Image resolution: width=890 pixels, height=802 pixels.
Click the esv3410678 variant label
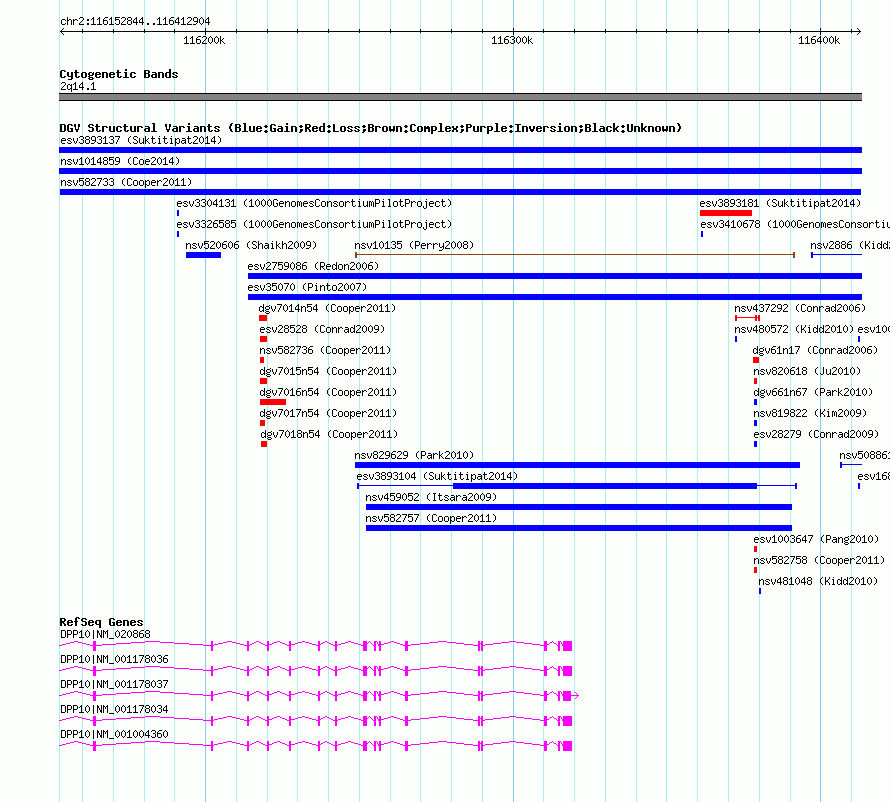click(795, 224)
